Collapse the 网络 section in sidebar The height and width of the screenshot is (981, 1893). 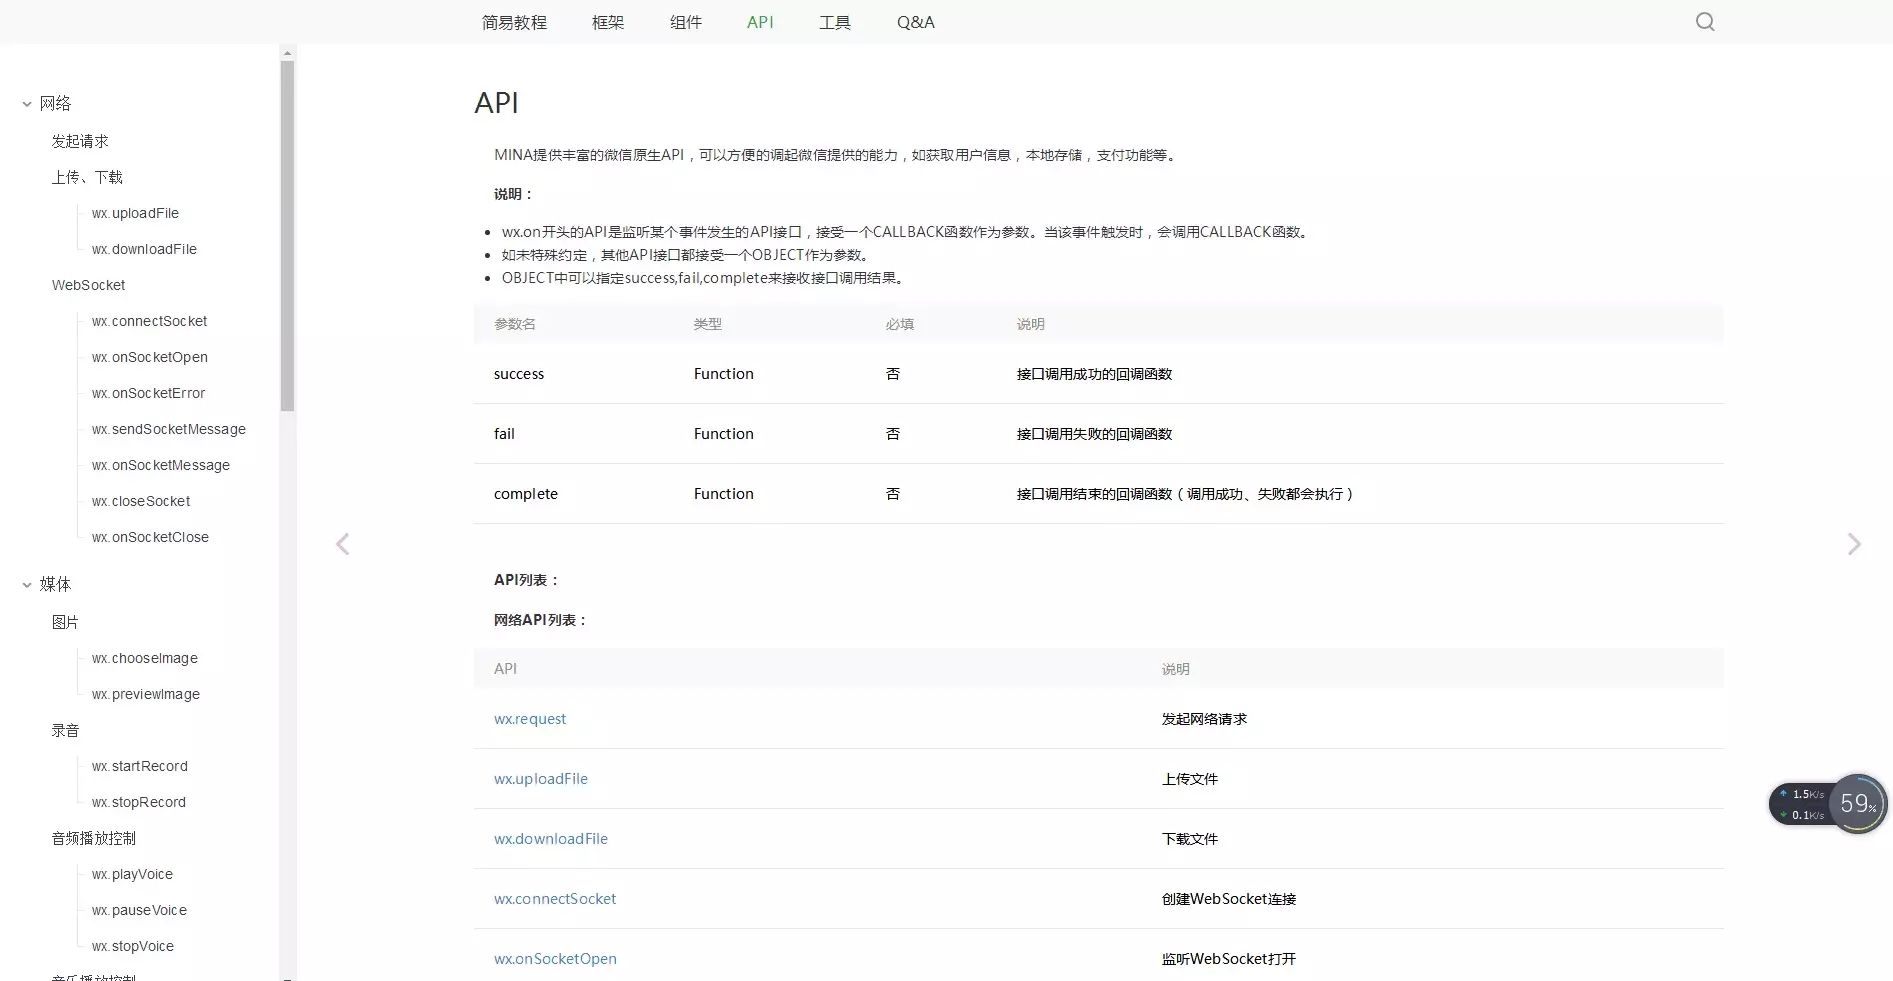click(27, 104)
